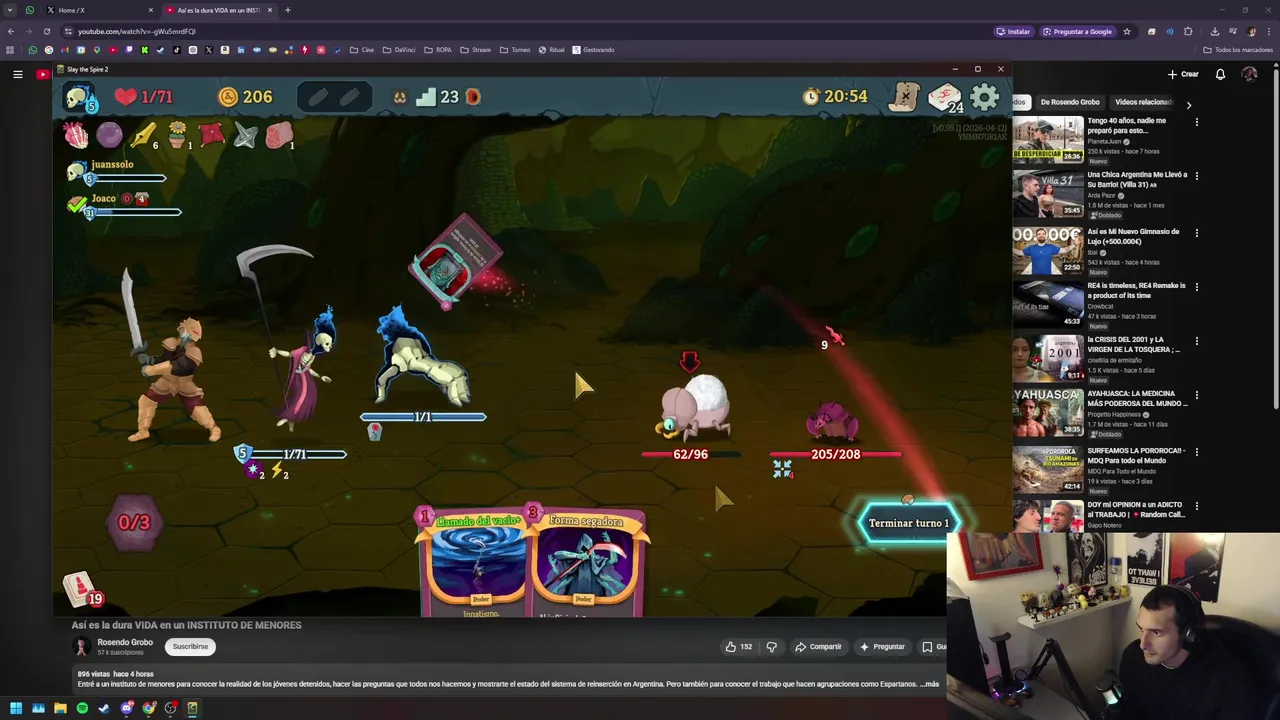Play the Llamado del vacío card

coord(476,563)
